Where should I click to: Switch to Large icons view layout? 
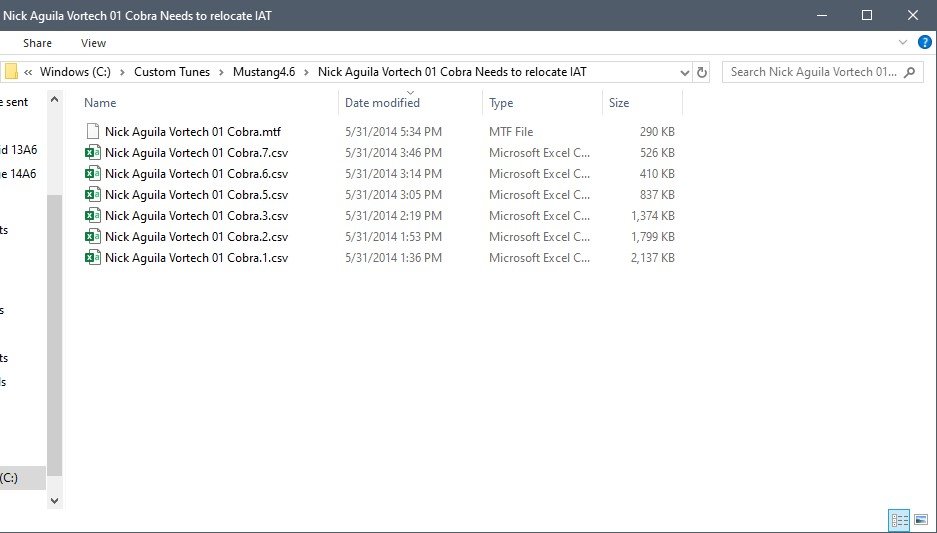[921, 520]
